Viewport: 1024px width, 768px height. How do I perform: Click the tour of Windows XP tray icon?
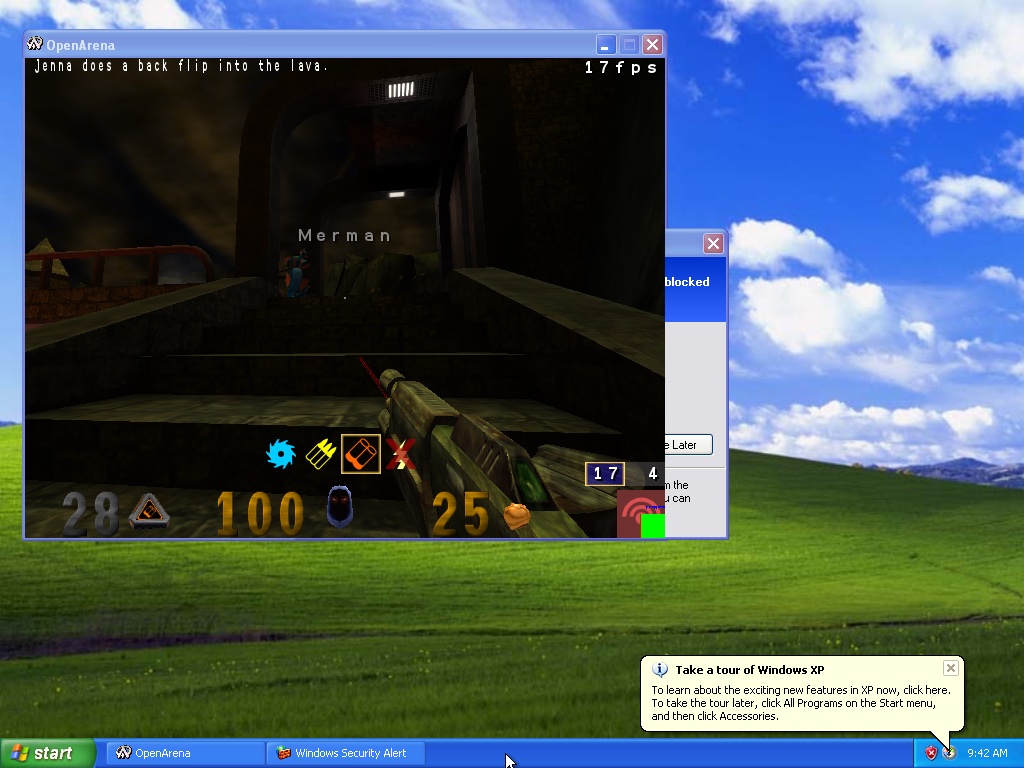pyautogui.click(x=949, y=753)
